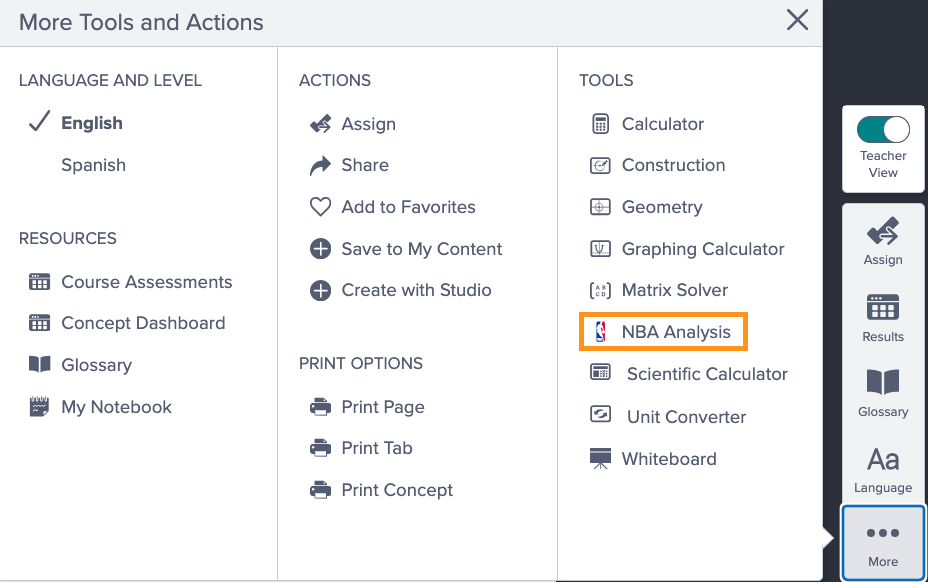This screenshot has height=582, width=928.
Task: Open the Calculator tool icon
Action: (x=600, y=124)
